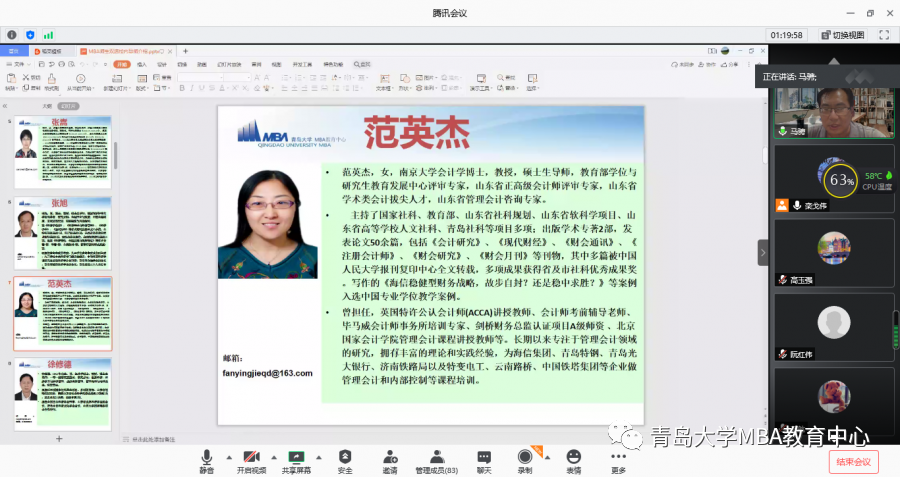Select the 插入 ribbon tab
The image size is (900, 477).
coord(142,64)
